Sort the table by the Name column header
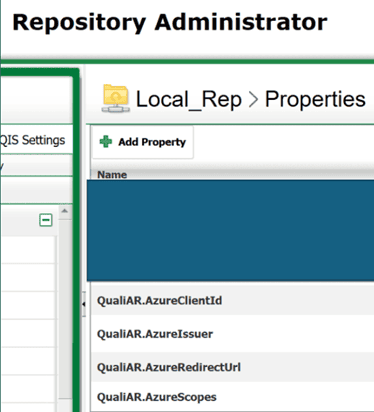374x412 pixels. [x=112, y=174]
